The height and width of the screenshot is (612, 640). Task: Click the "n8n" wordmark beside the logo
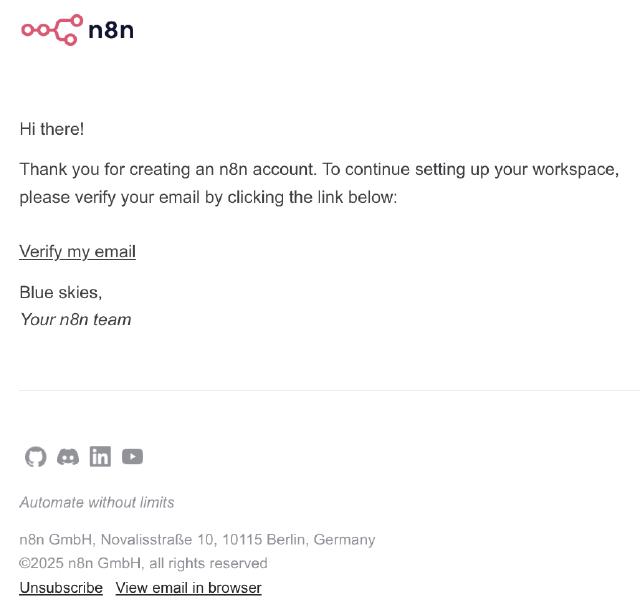pos(111,30)
